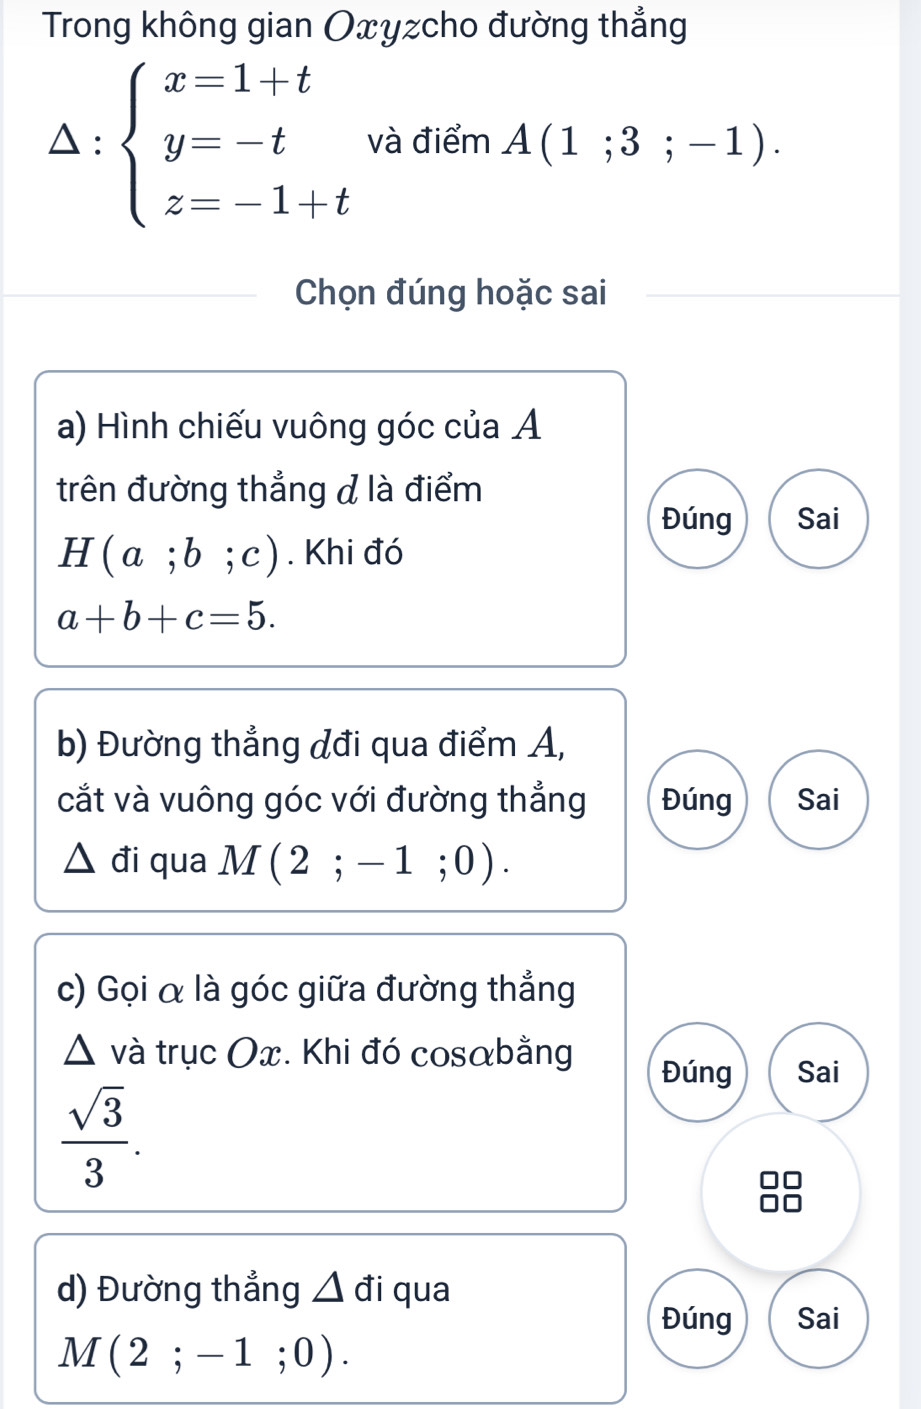Pick Sai for statement d
The height and width of the screenshot is (1409, 921).
point(818,1319)
